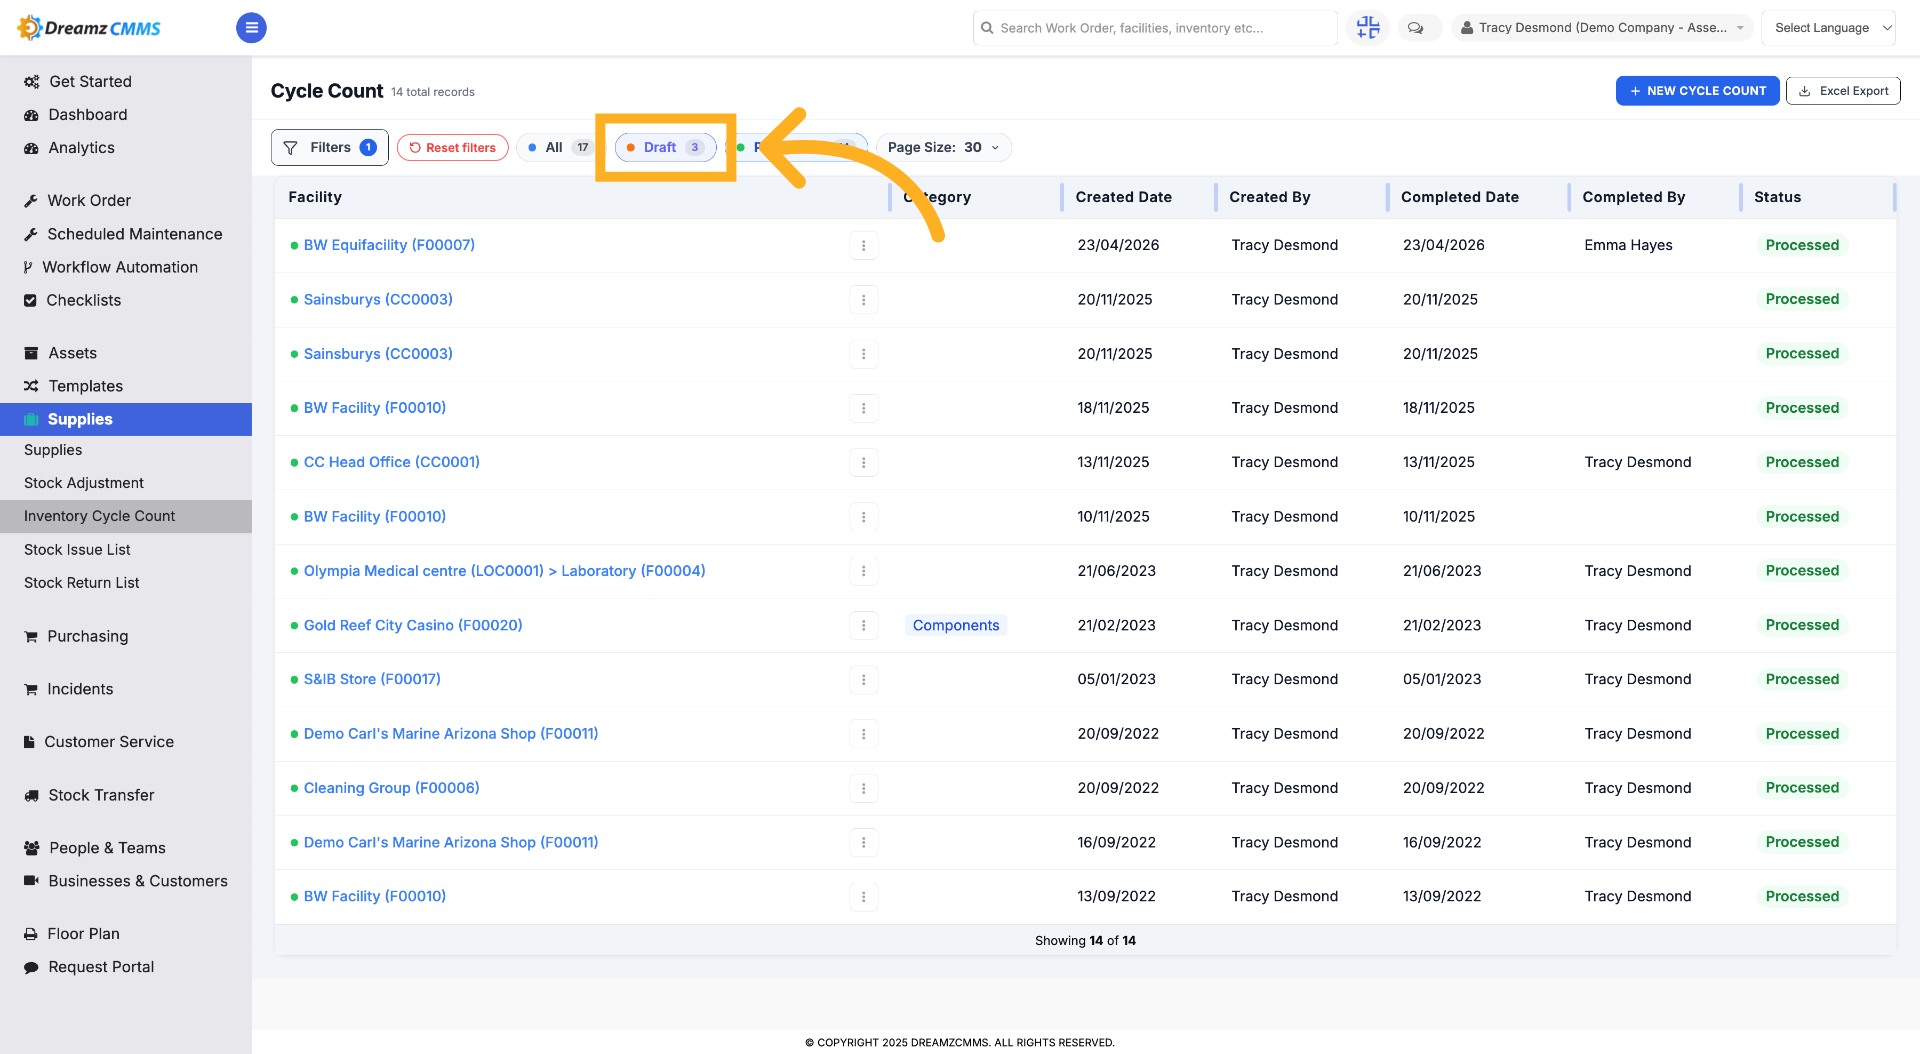Viewport: 1920px width, 1054px height.
Task: Sort by Created Date column header
Action: tap(1123, 197)
